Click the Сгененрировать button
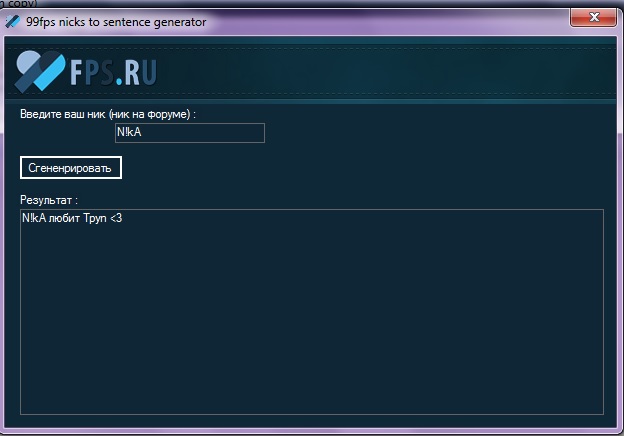Screen dimensions: 624x436 coord(71,168)
